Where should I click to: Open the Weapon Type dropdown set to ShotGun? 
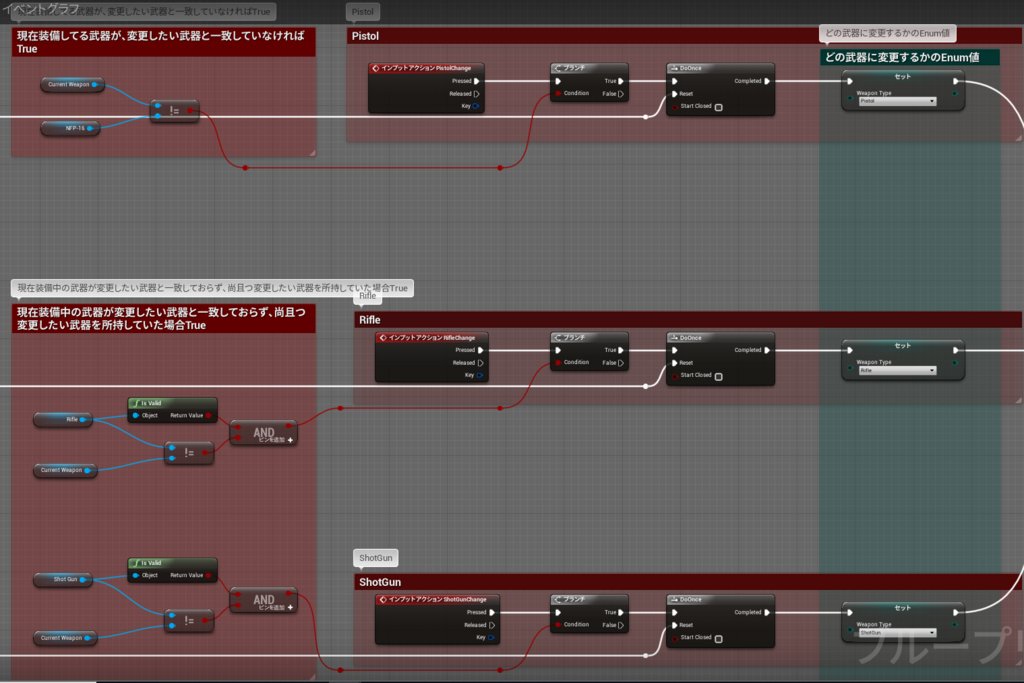coord(897,633)
